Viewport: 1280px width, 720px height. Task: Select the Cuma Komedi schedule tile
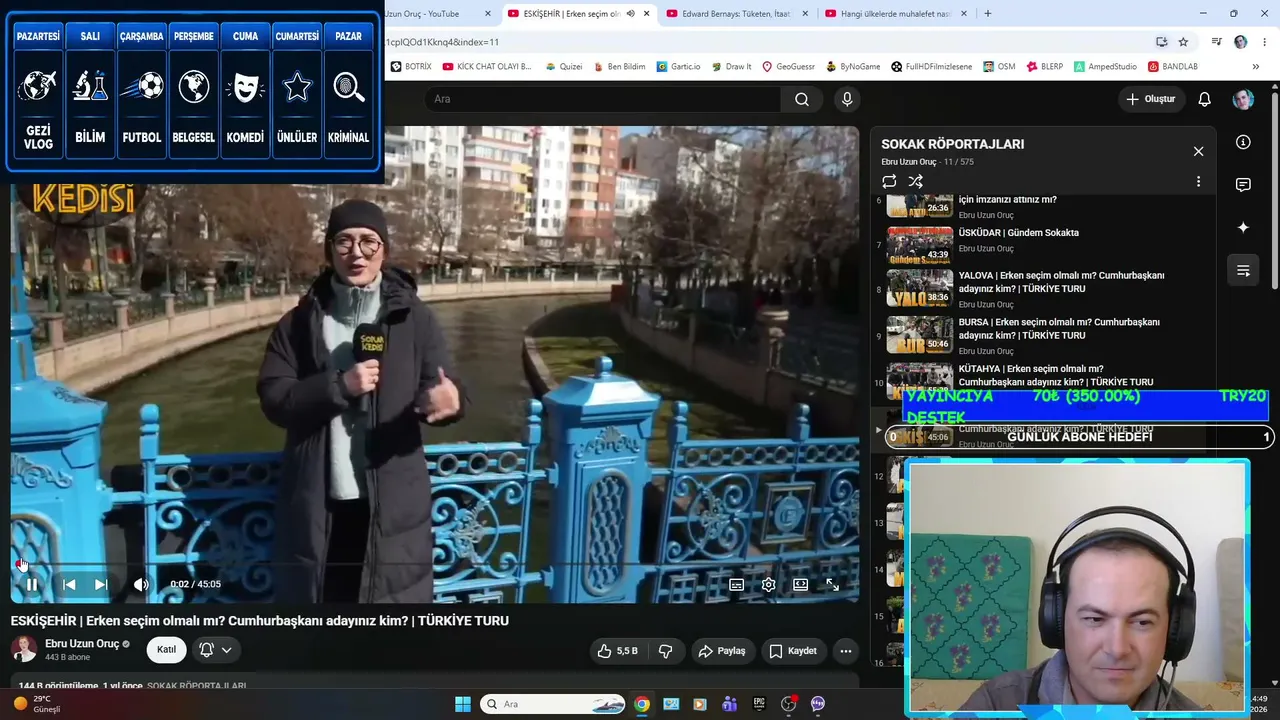(x=245, y=92)
